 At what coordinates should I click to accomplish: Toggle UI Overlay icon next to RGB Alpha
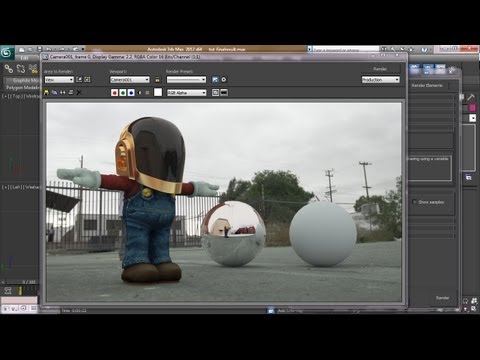click(x=215, y=92)
